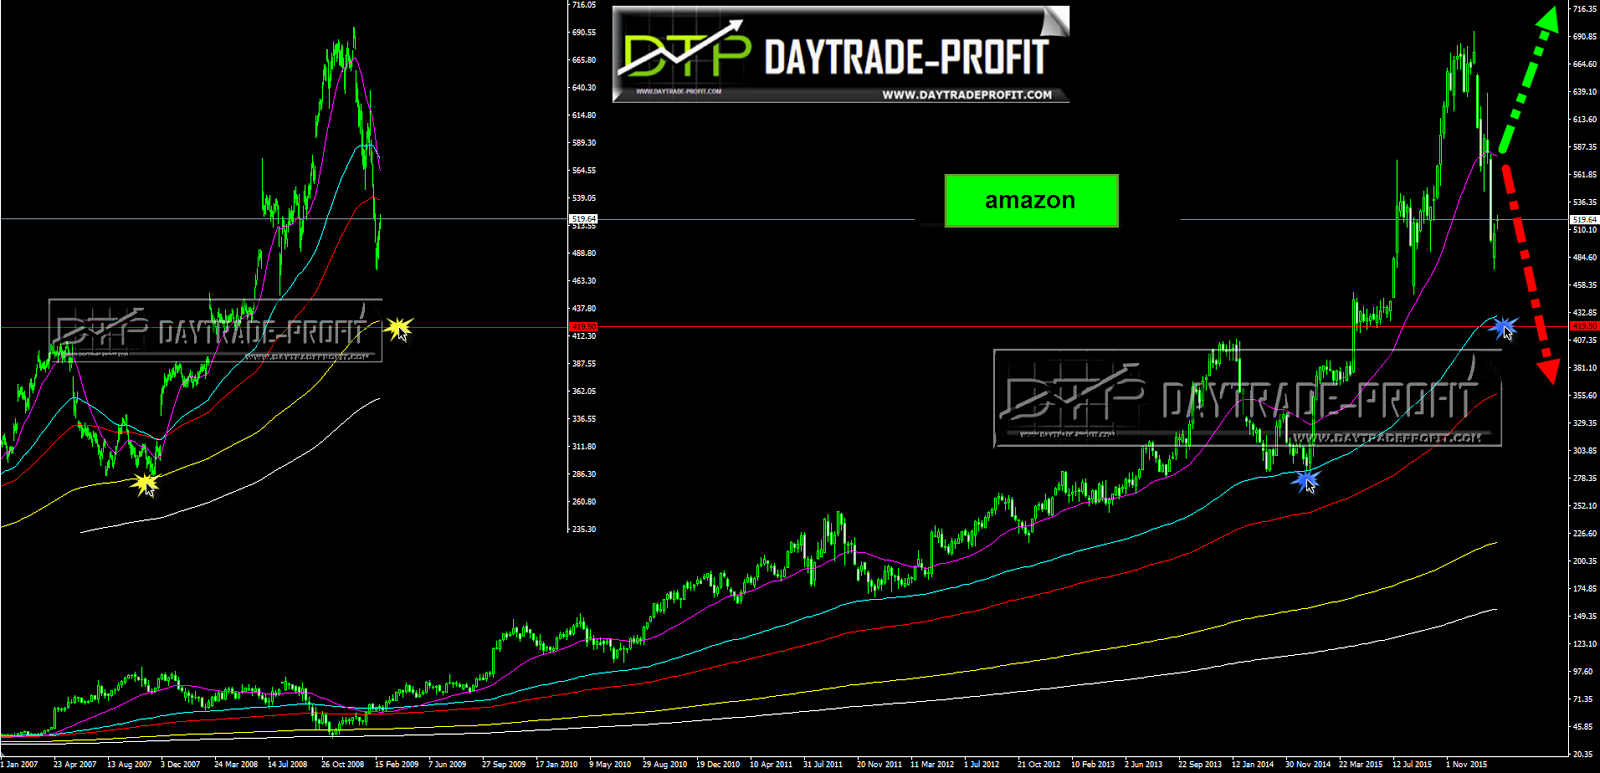
Task: Click the 10 Apr 2011 date label
Action: click(771, 765)
